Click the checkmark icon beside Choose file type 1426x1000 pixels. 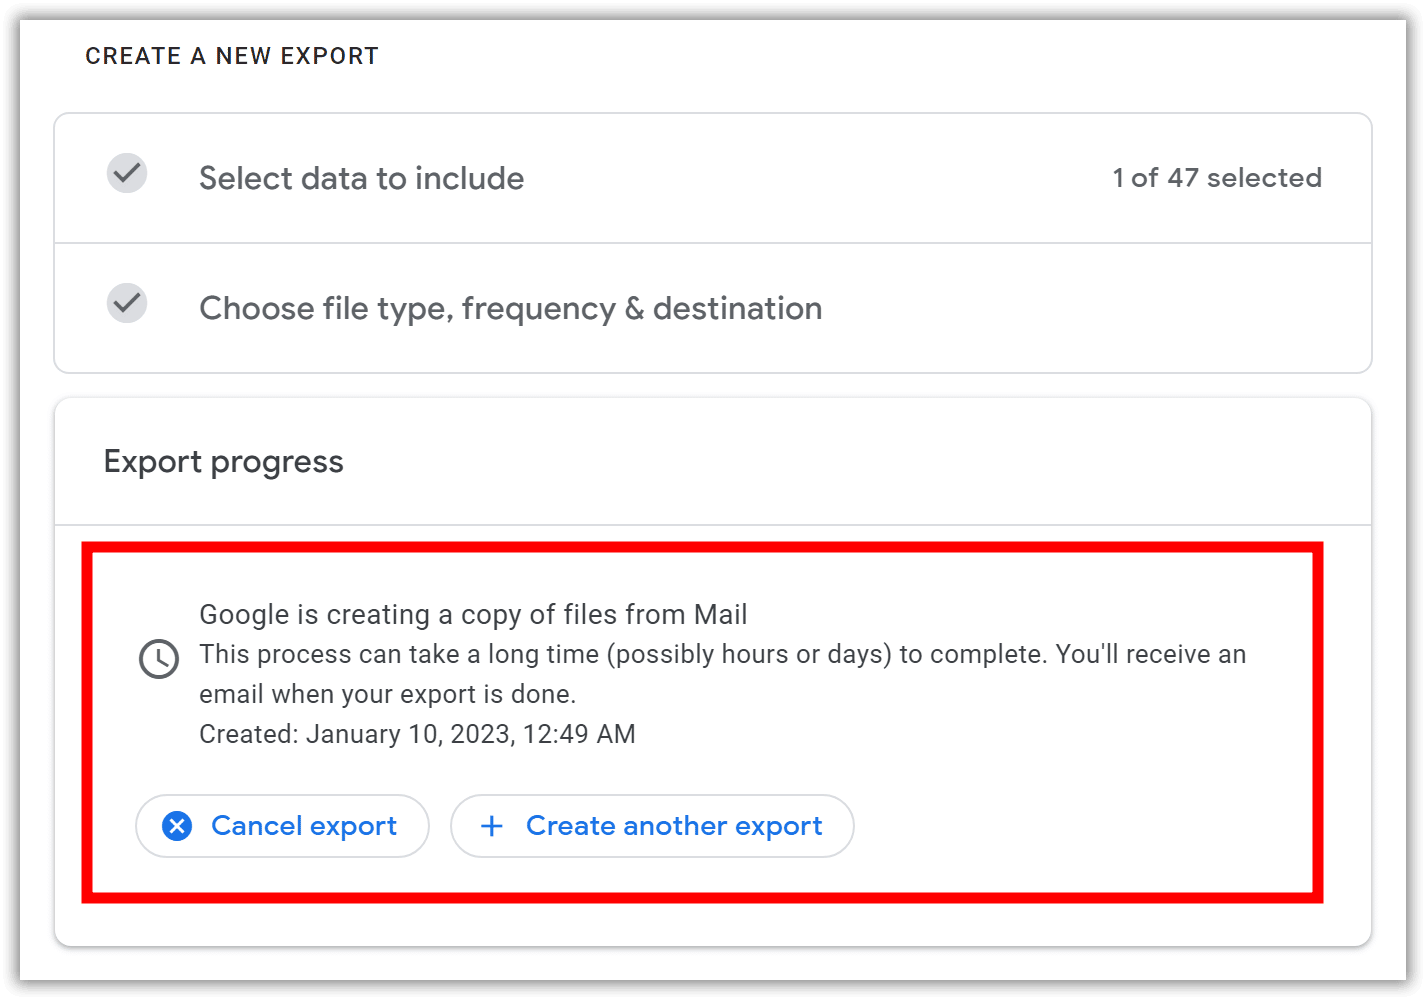[127, 303]
